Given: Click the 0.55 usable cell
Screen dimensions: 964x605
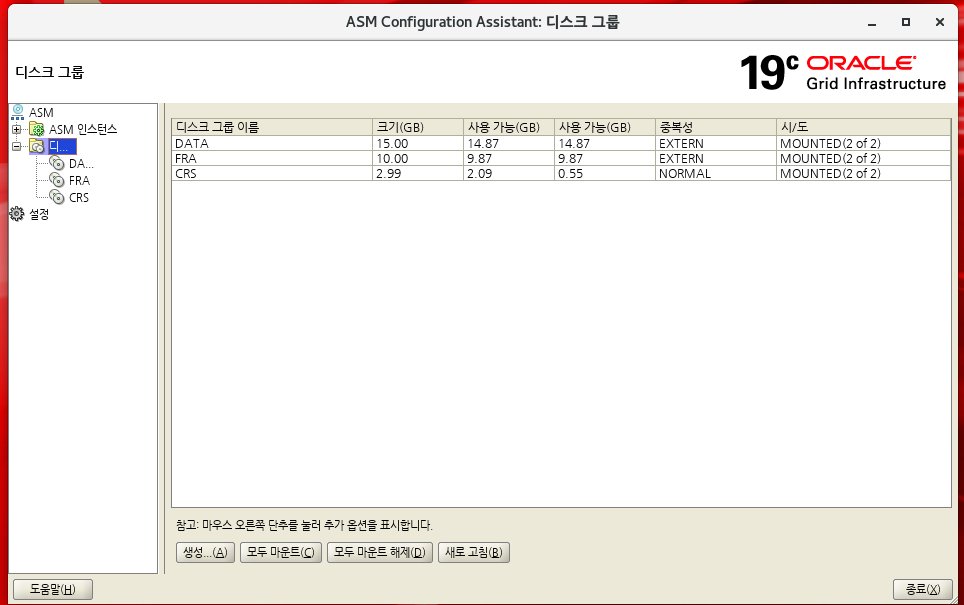Looking at the screenshot, I should click(x=605, y=173).
